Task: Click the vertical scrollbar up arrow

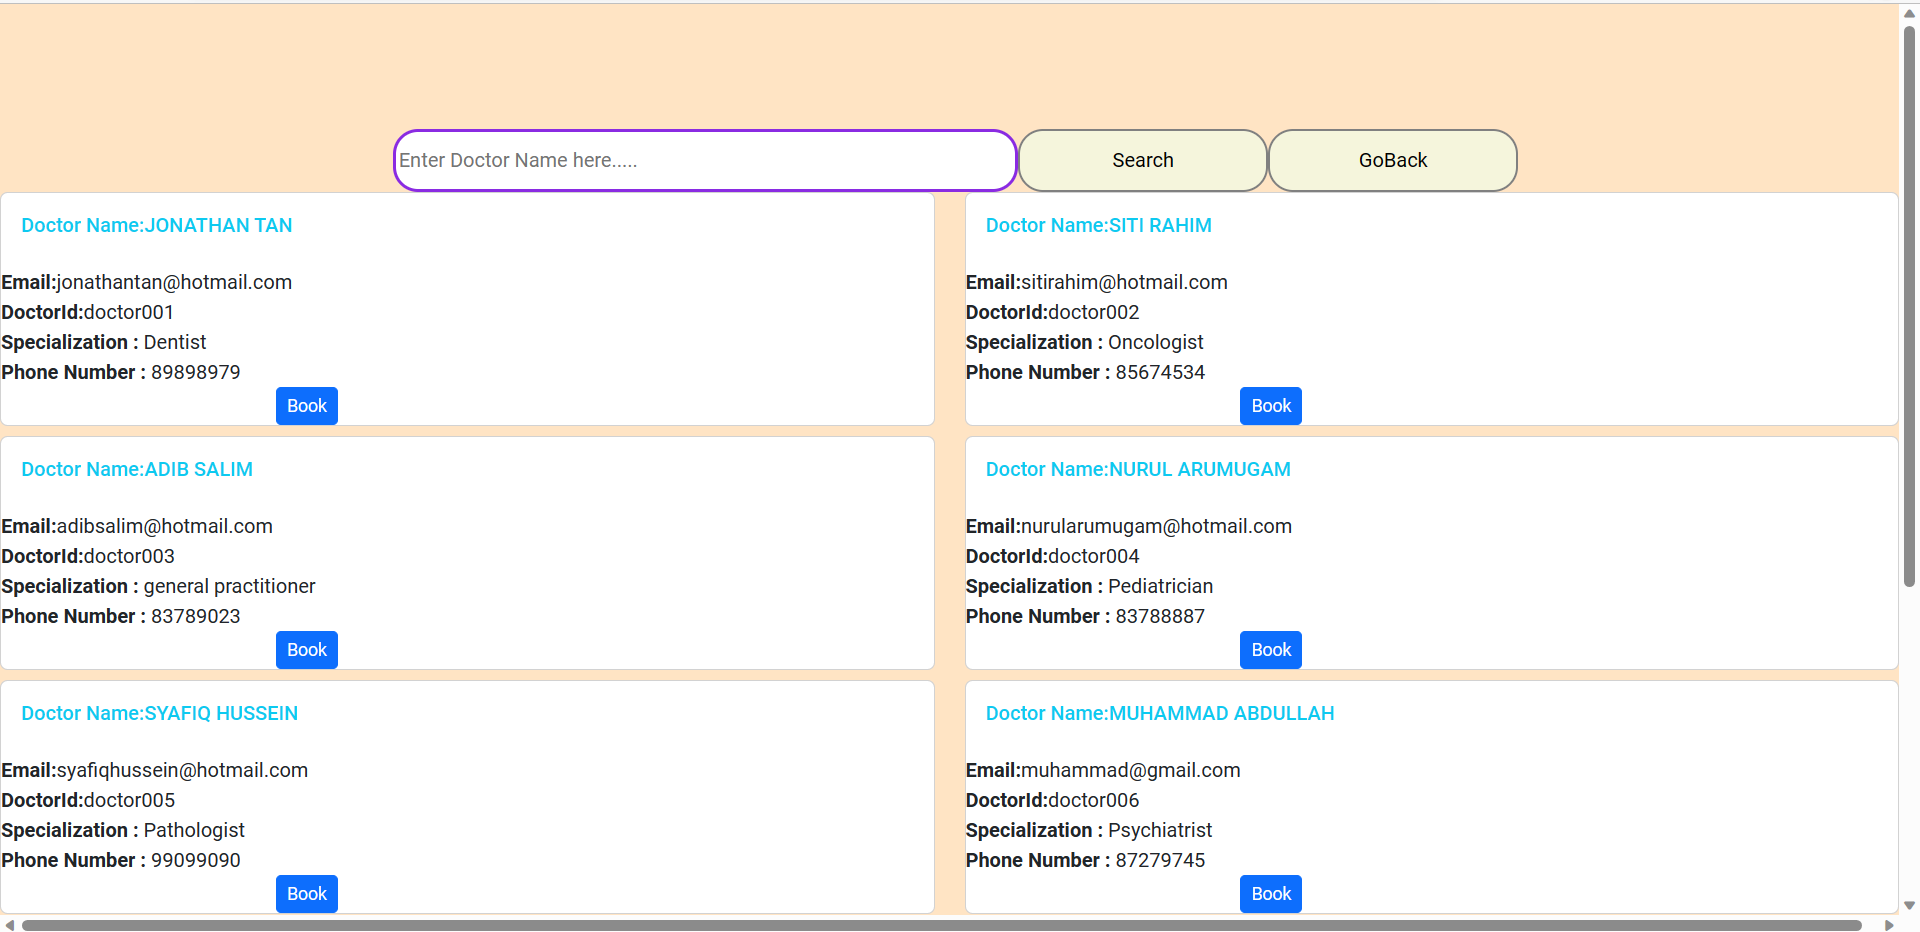Action: [x=1909, y=12]
